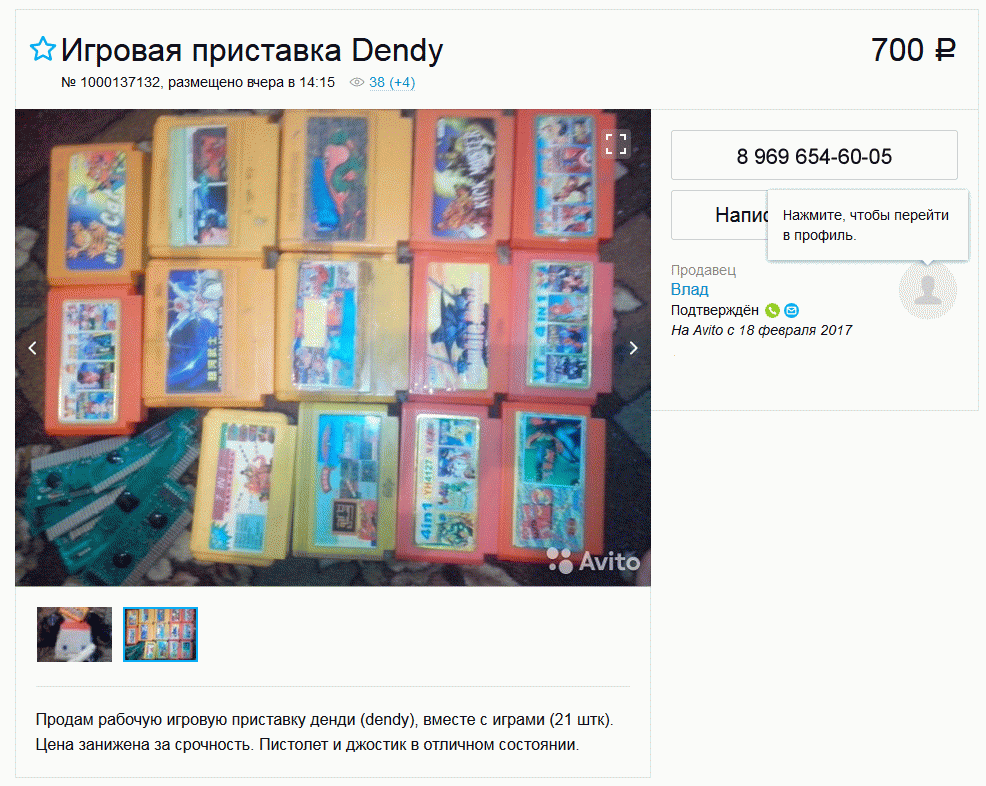Click the eye views icon
986x786 pixels.
[357, 82]
